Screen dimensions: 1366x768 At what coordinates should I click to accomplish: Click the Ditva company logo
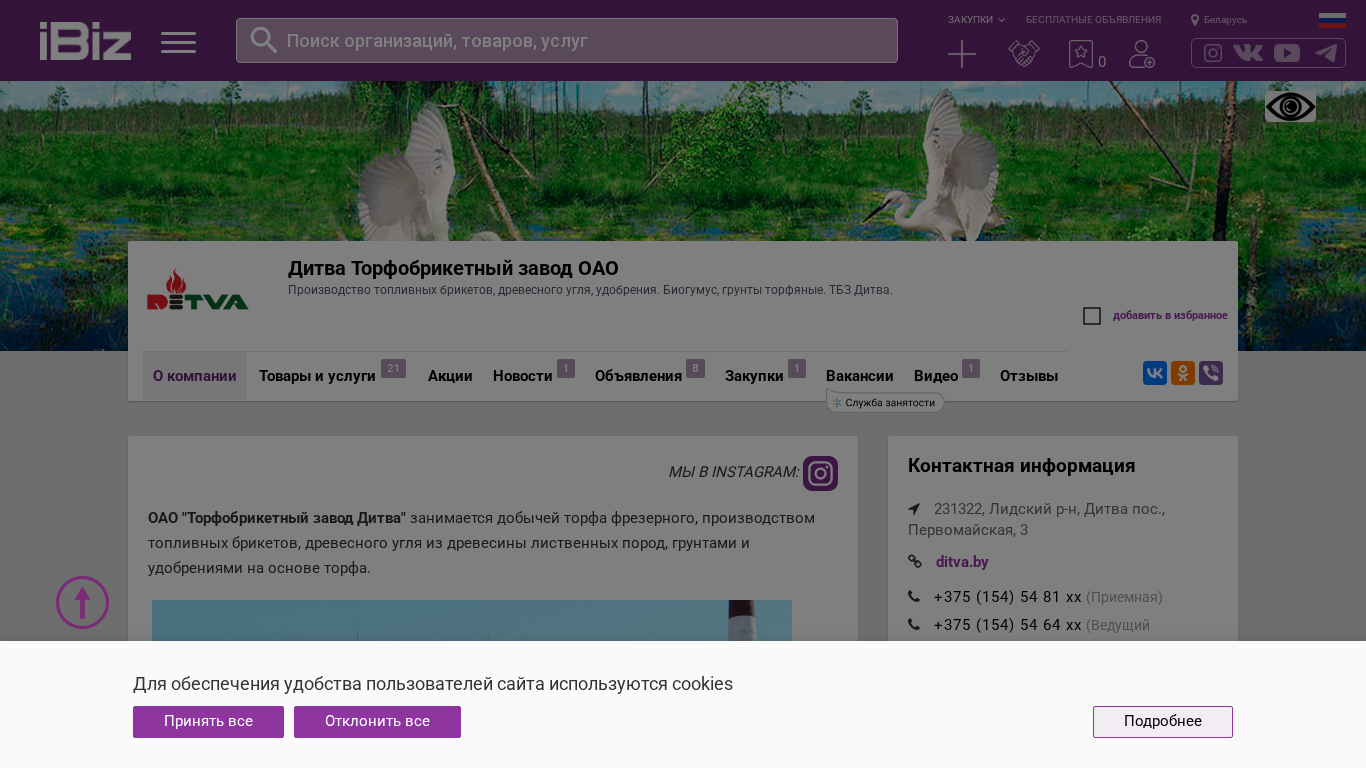click(x=198, y=290)
